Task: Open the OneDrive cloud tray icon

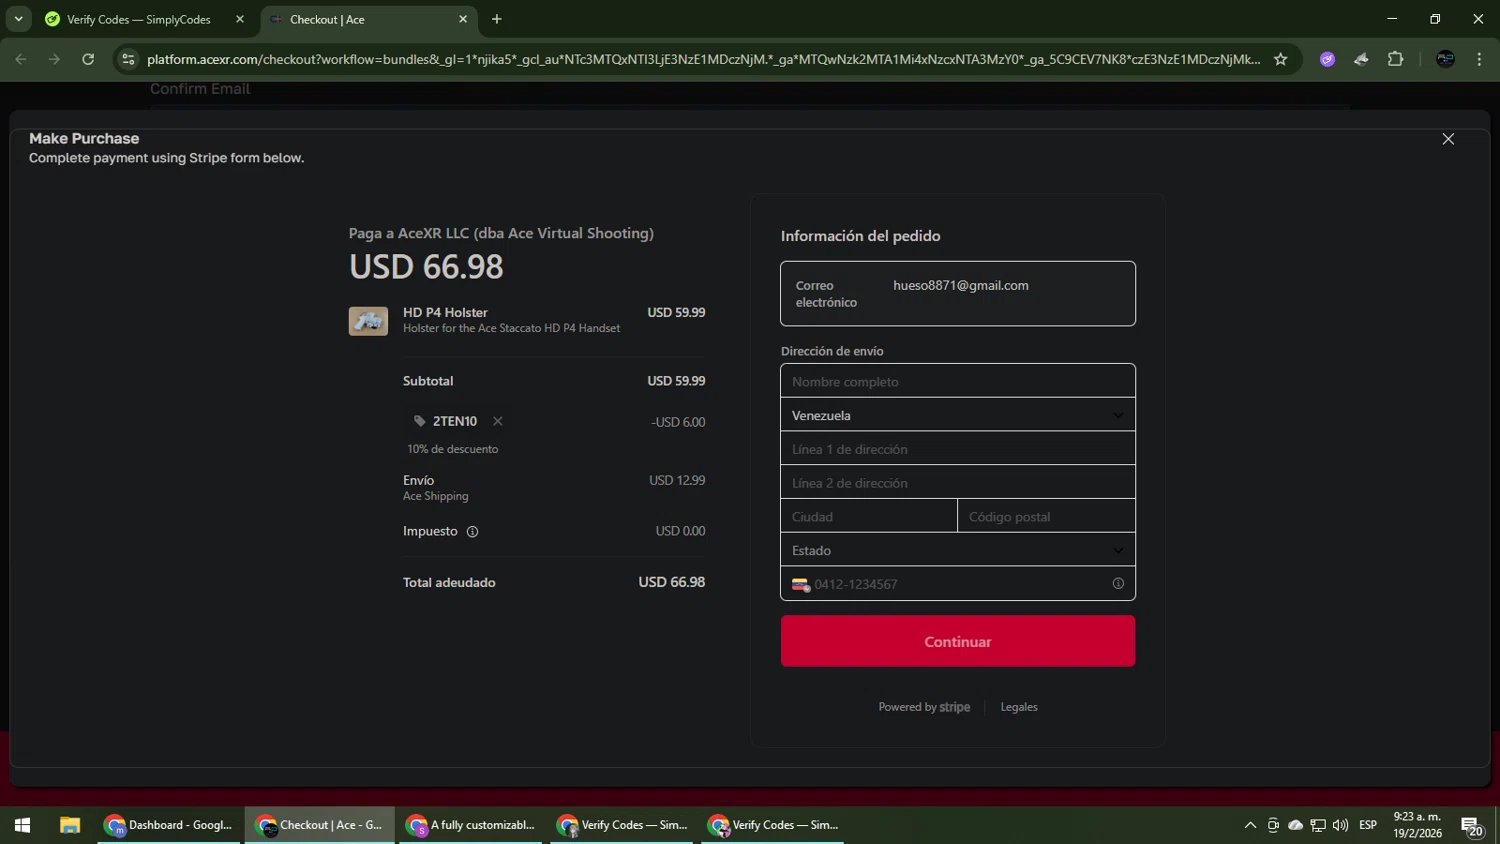Action: [x=1296, y=825]
